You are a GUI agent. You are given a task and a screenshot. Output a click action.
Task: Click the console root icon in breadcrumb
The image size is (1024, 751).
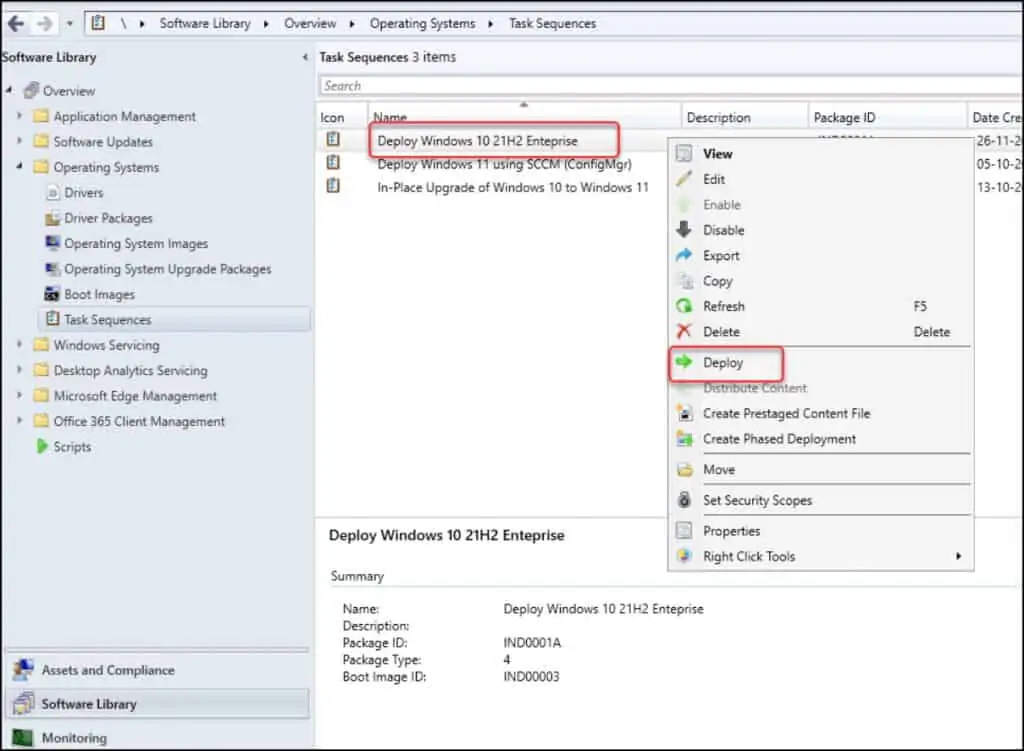pos(98,24)
